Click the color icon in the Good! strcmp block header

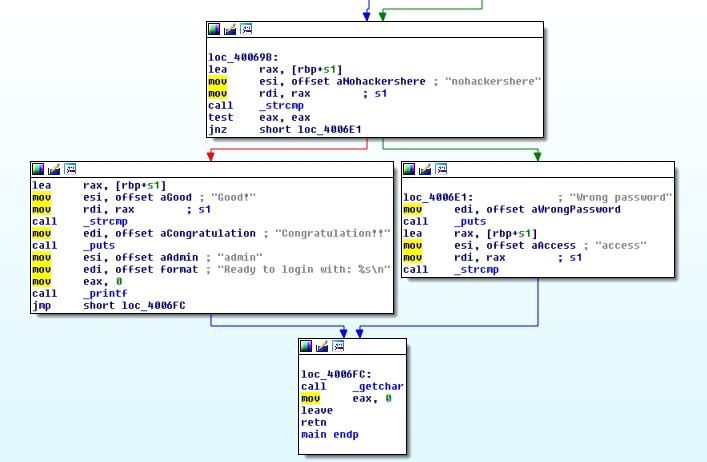38,169
